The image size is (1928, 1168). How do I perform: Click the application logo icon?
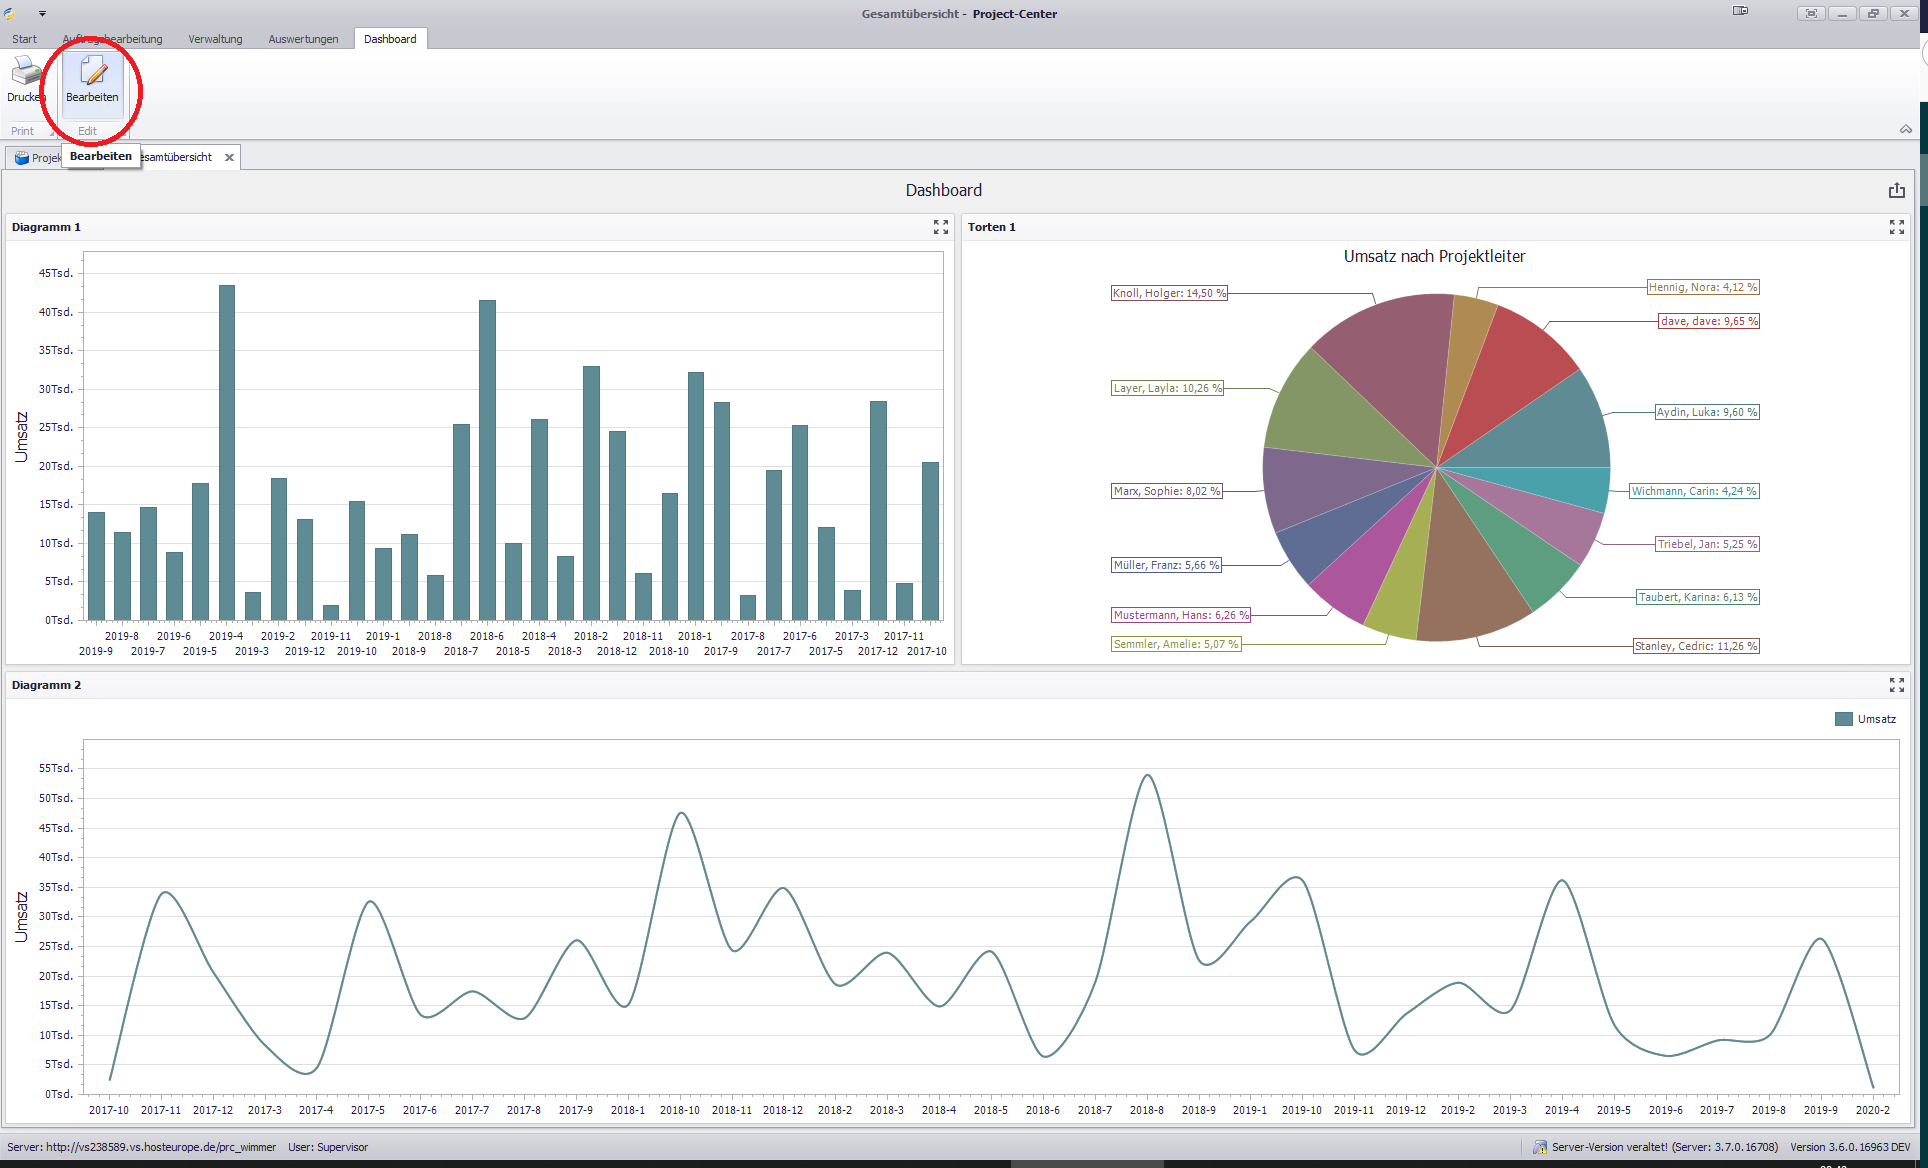click(10, 14)
